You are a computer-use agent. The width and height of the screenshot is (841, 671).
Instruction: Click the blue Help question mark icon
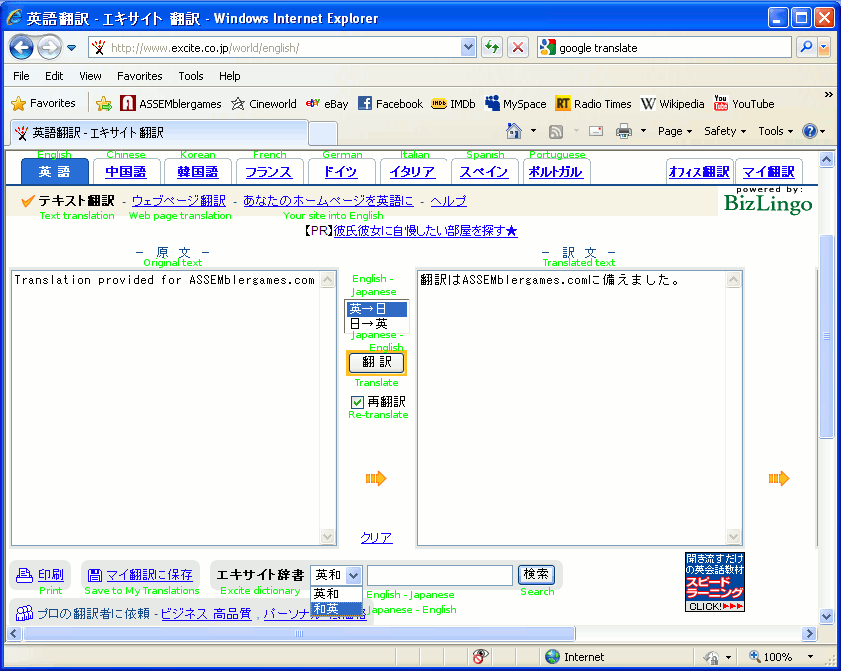[809, 131]
